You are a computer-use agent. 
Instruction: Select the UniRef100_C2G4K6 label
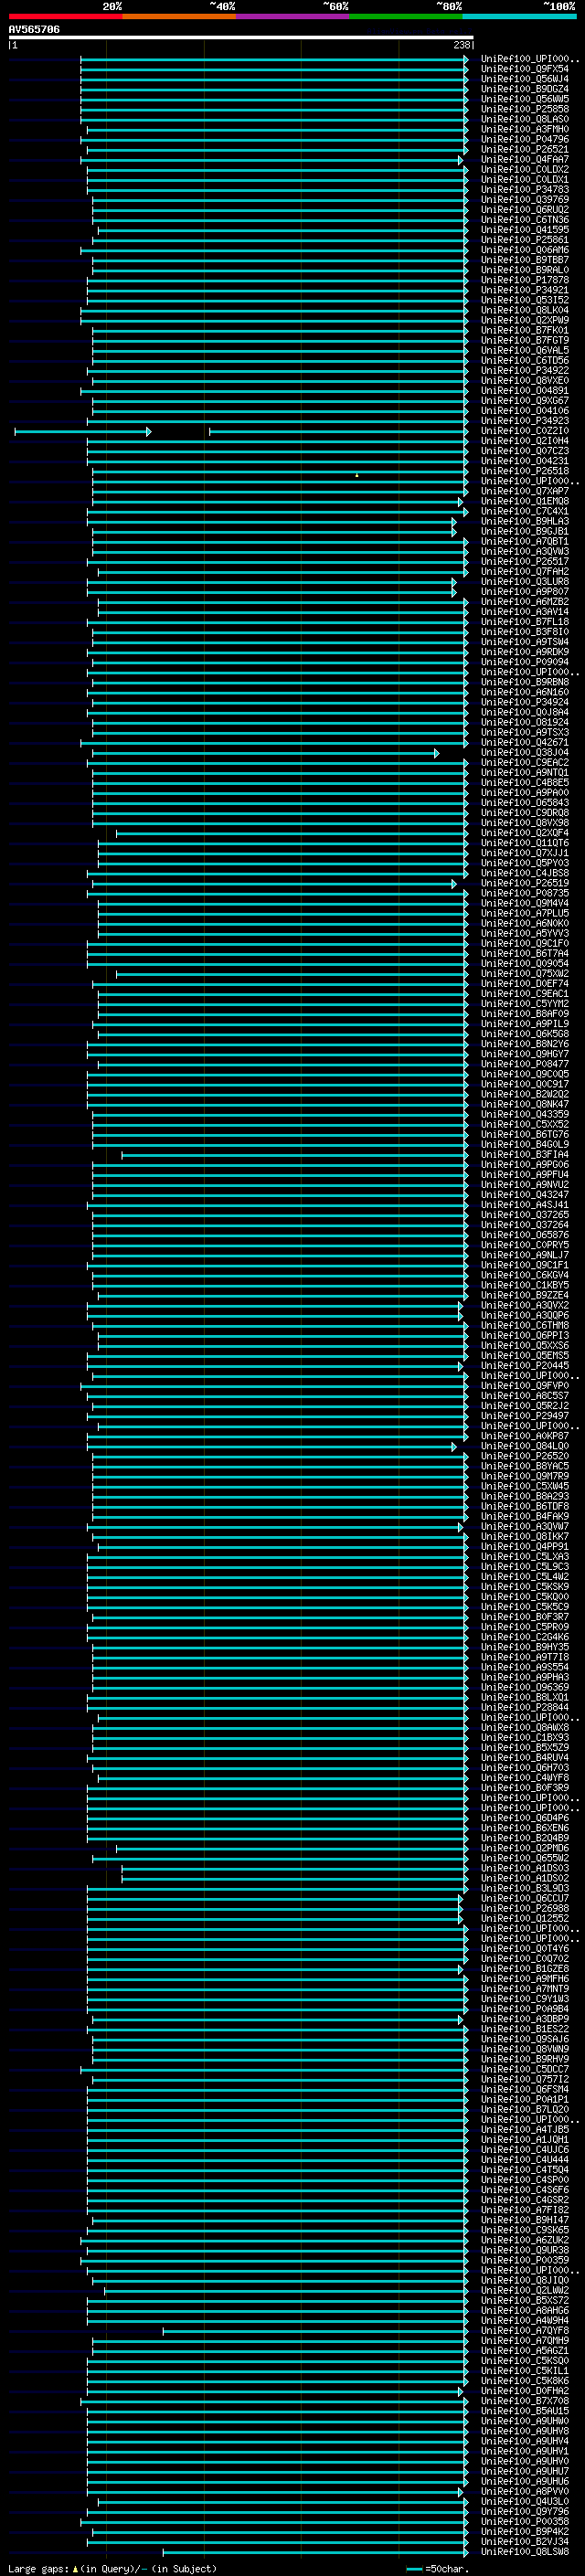click(x=524, y=1637)
